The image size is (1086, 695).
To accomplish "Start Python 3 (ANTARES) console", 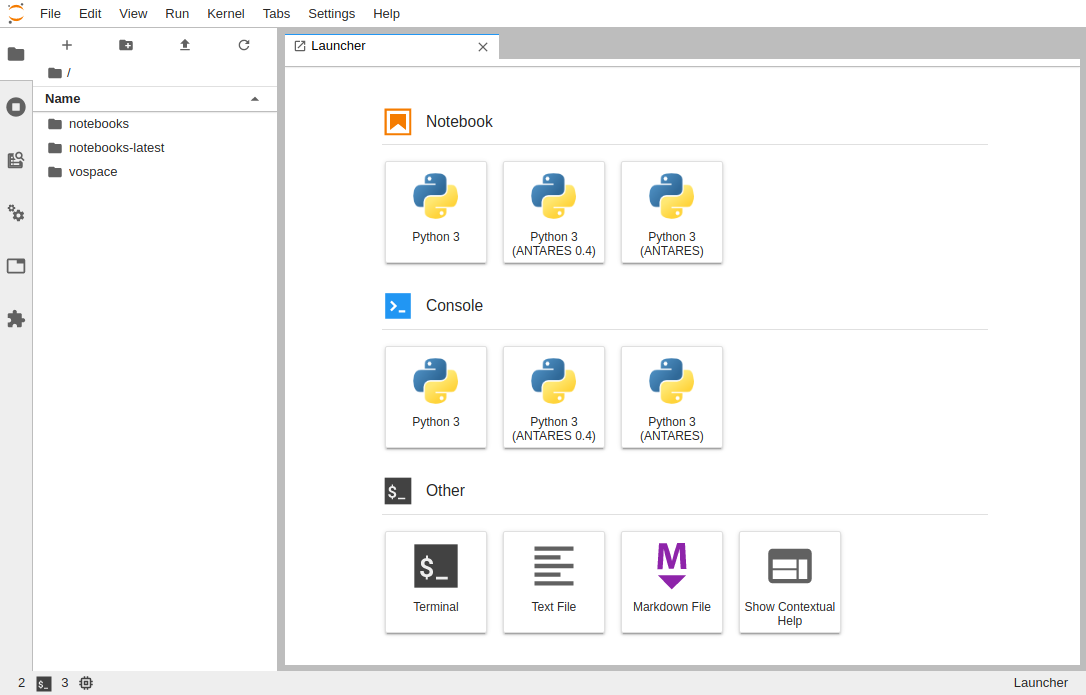I will click(672, 397).
